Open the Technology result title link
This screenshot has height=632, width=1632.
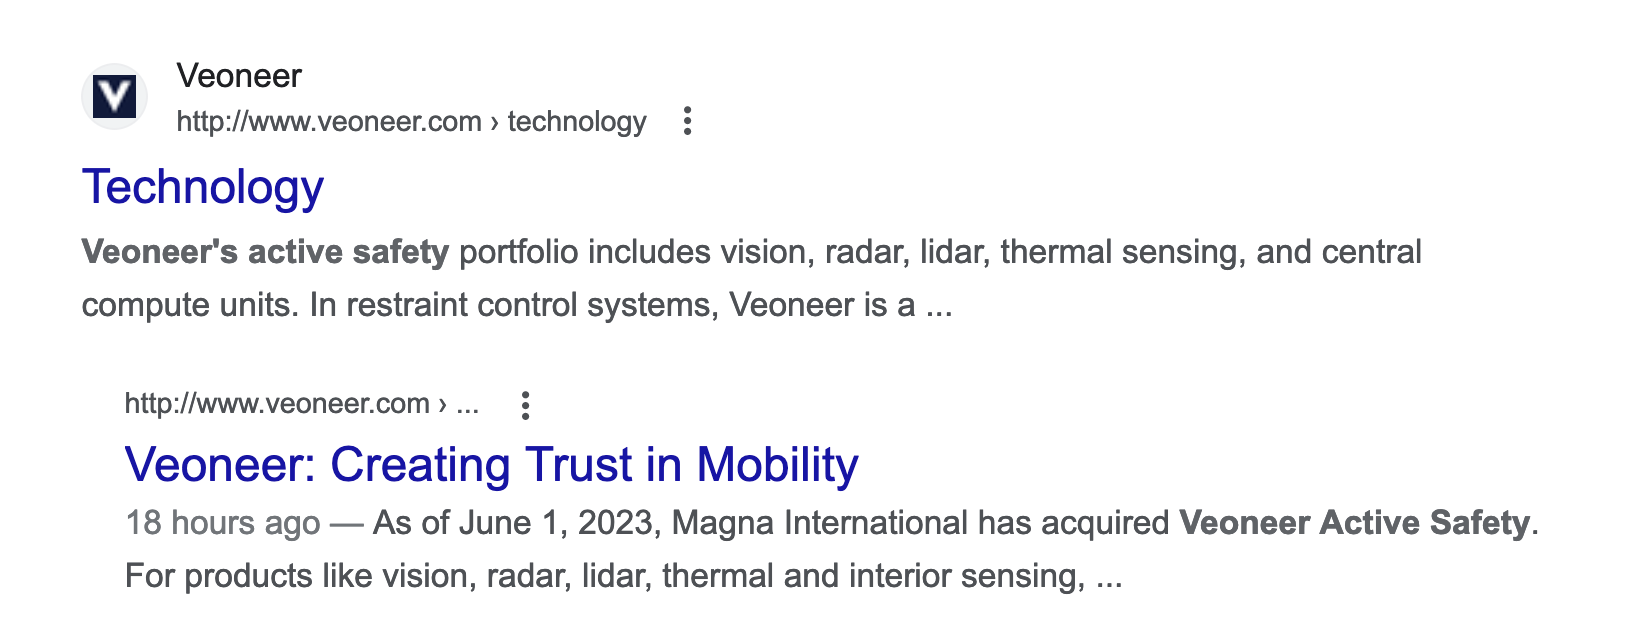[203, 187]
